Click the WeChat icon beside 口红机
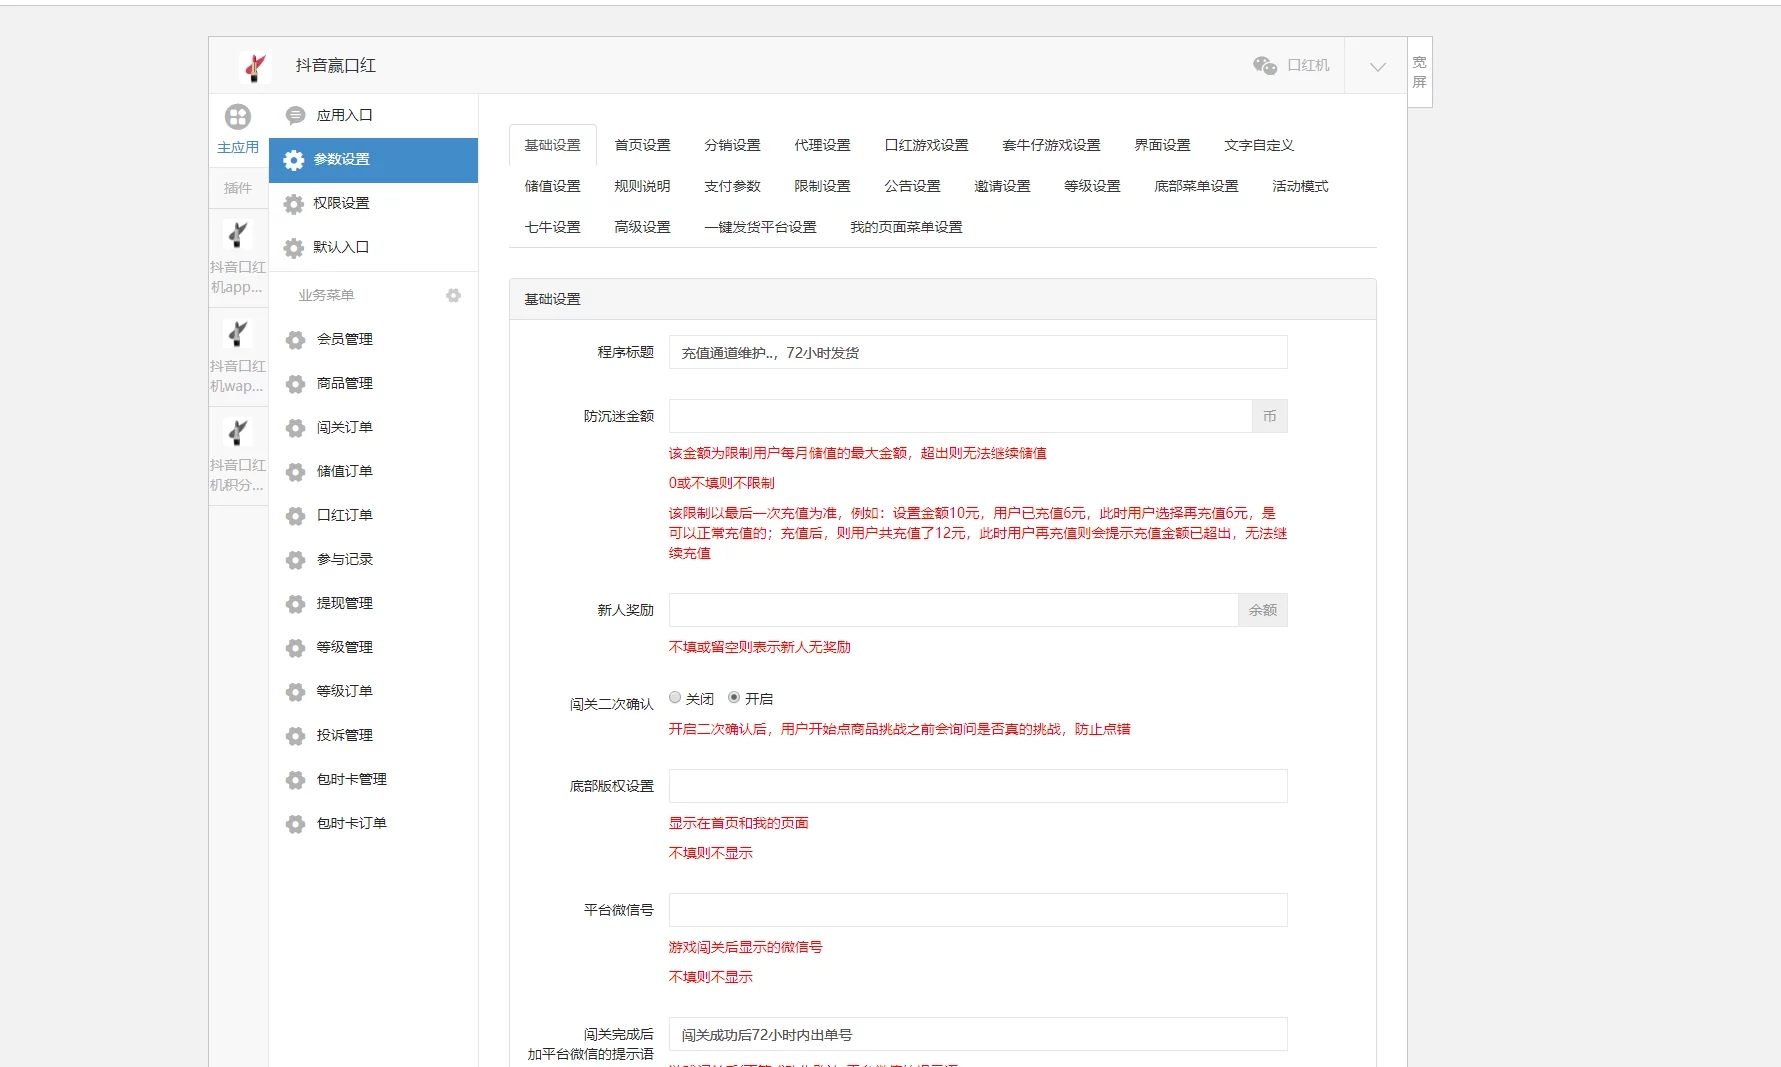Screen dimensions: 1781x1067 [x=1264, y=66]
